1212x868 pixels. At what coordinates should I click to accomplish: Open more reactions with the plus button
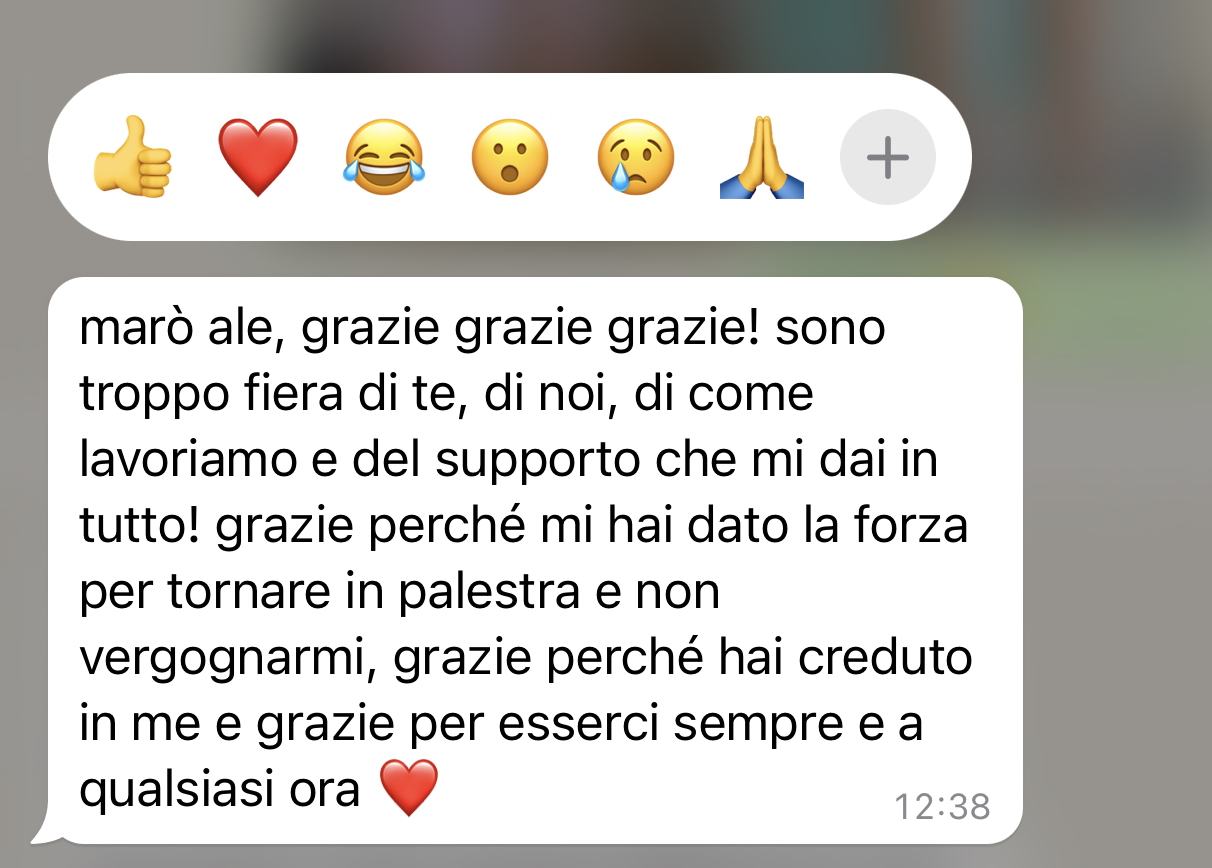888,158
